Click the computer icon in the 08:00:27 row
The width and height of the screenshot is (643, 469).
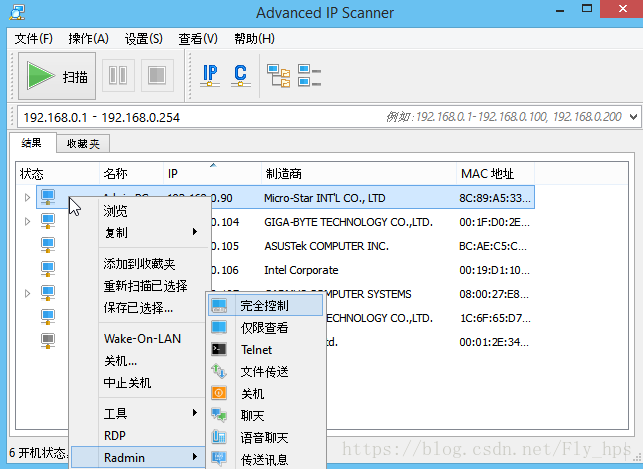tap(48, 293)
